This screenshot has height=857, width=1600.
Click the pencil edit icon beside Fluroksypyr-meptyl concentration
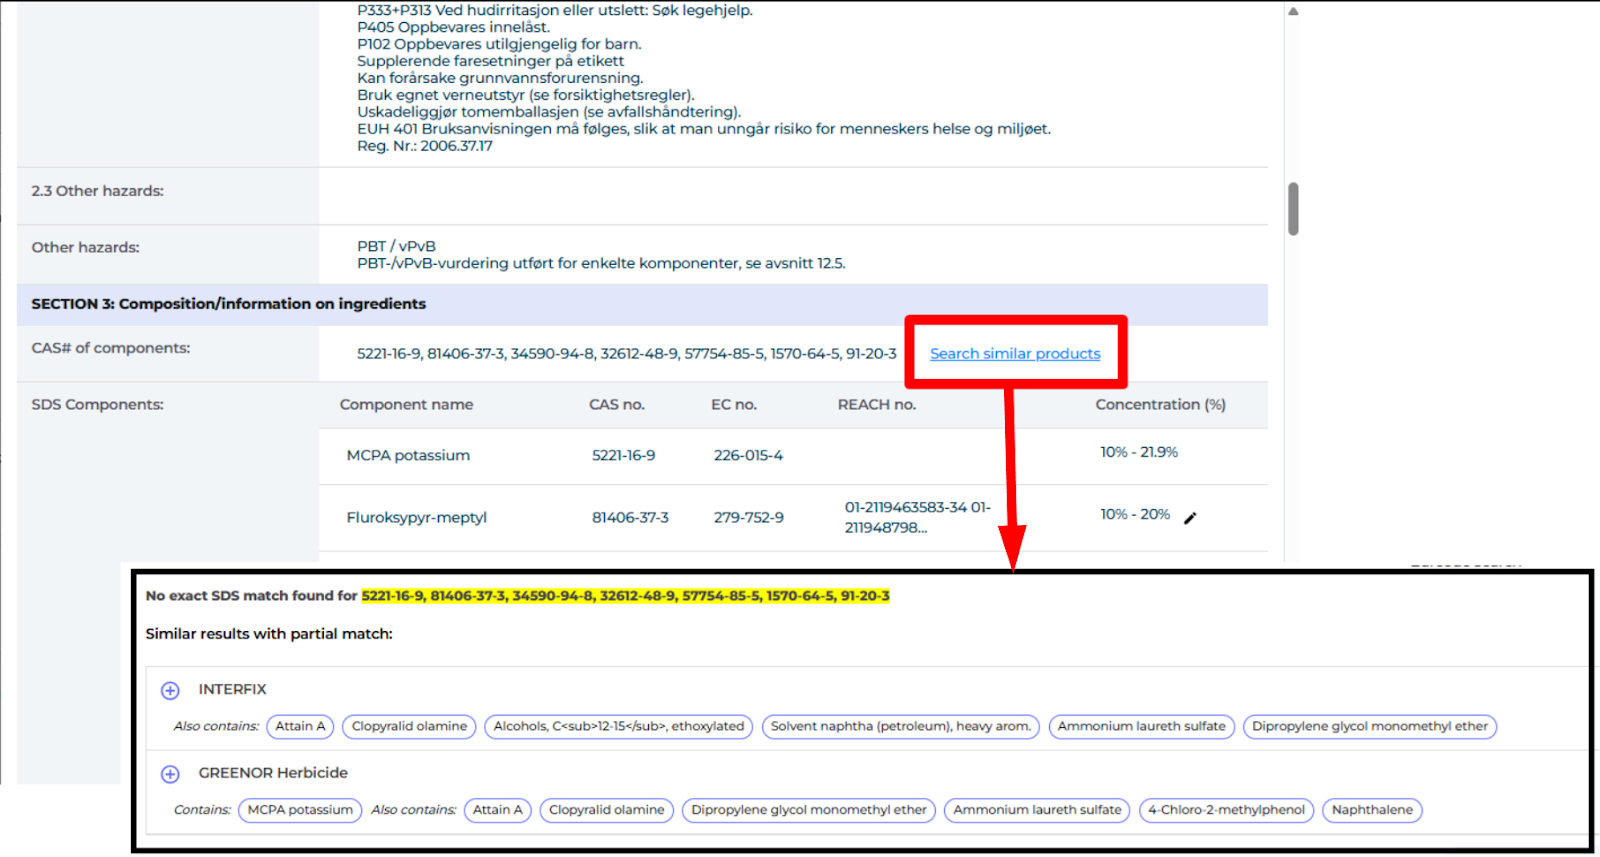click(x=1190, y=518)
